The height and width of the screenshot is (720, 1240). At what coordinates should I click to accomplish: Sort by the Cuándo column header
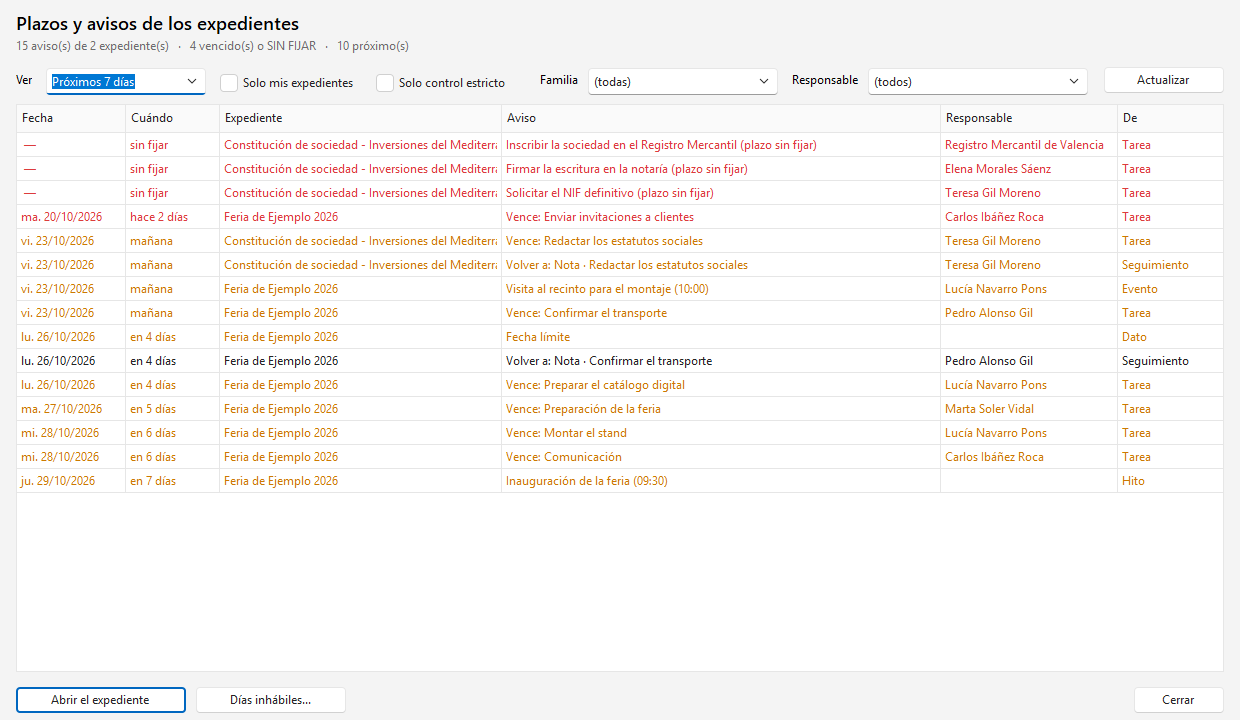172,118
